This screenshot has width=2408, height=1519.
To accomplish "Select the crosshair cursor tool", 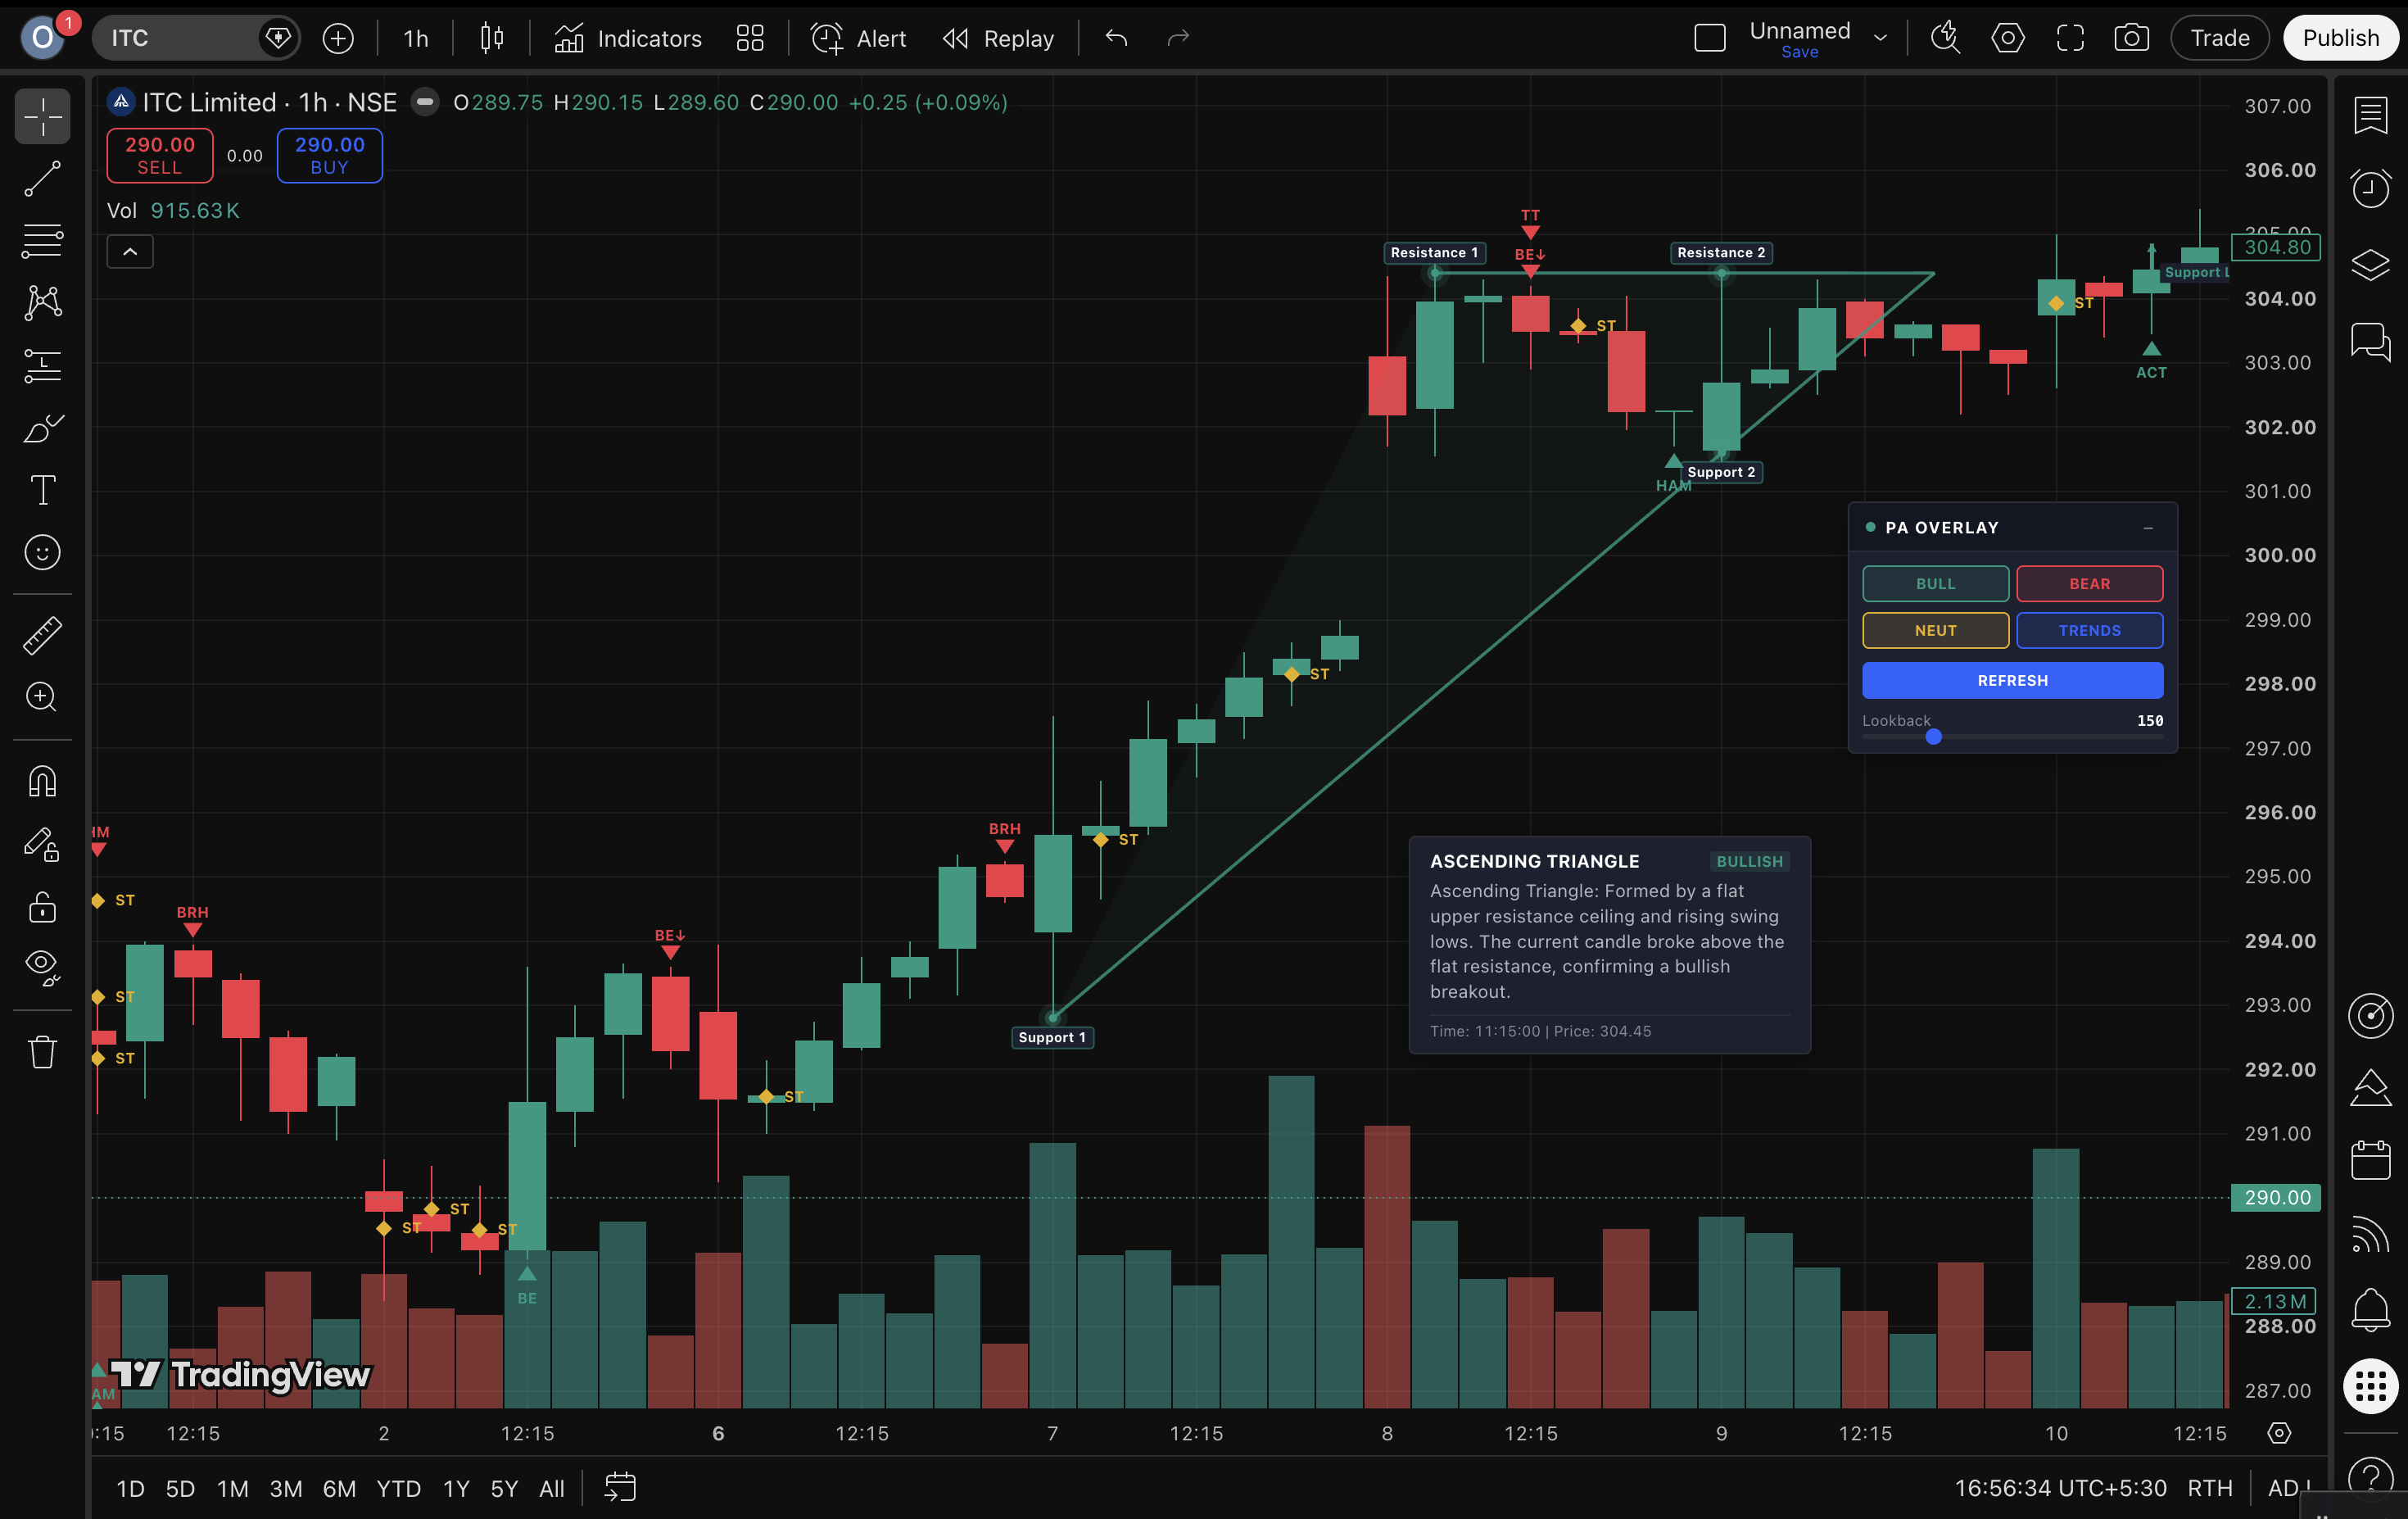I will pos(42,117).
